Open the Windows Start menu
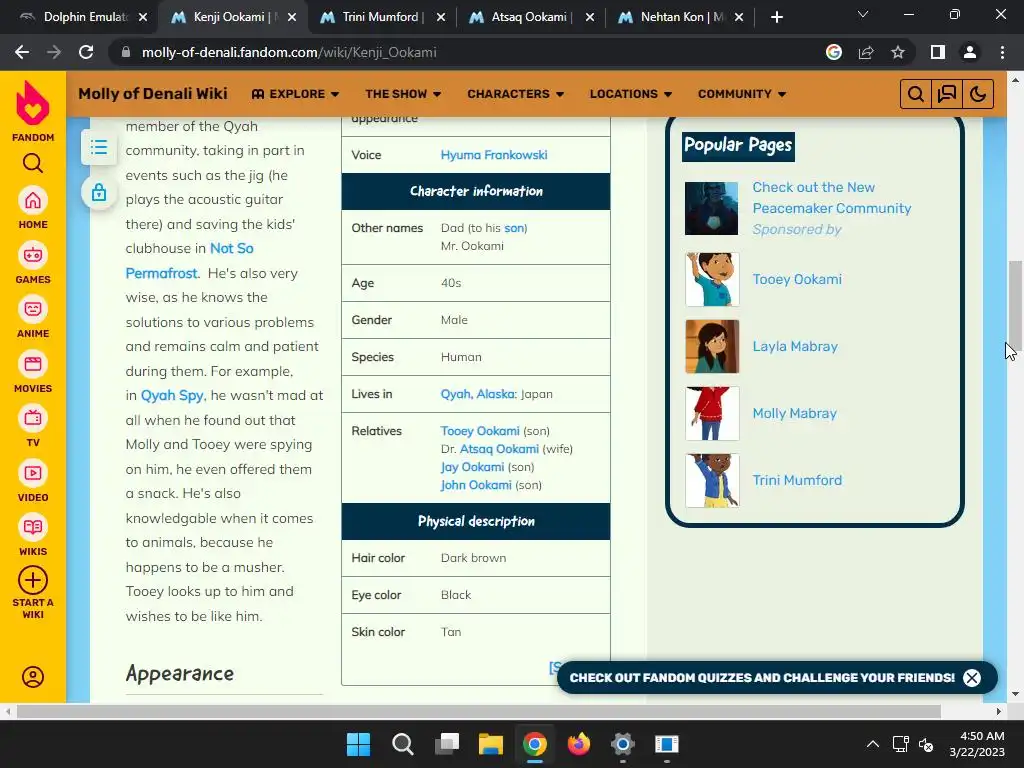Image resolution: width=1024 pixels, height=768 pixels. [359, 744]
